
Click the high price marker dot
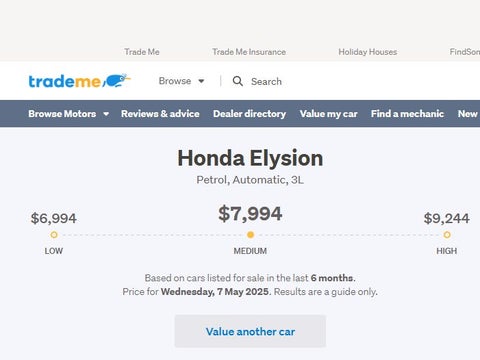click(447, 235)
